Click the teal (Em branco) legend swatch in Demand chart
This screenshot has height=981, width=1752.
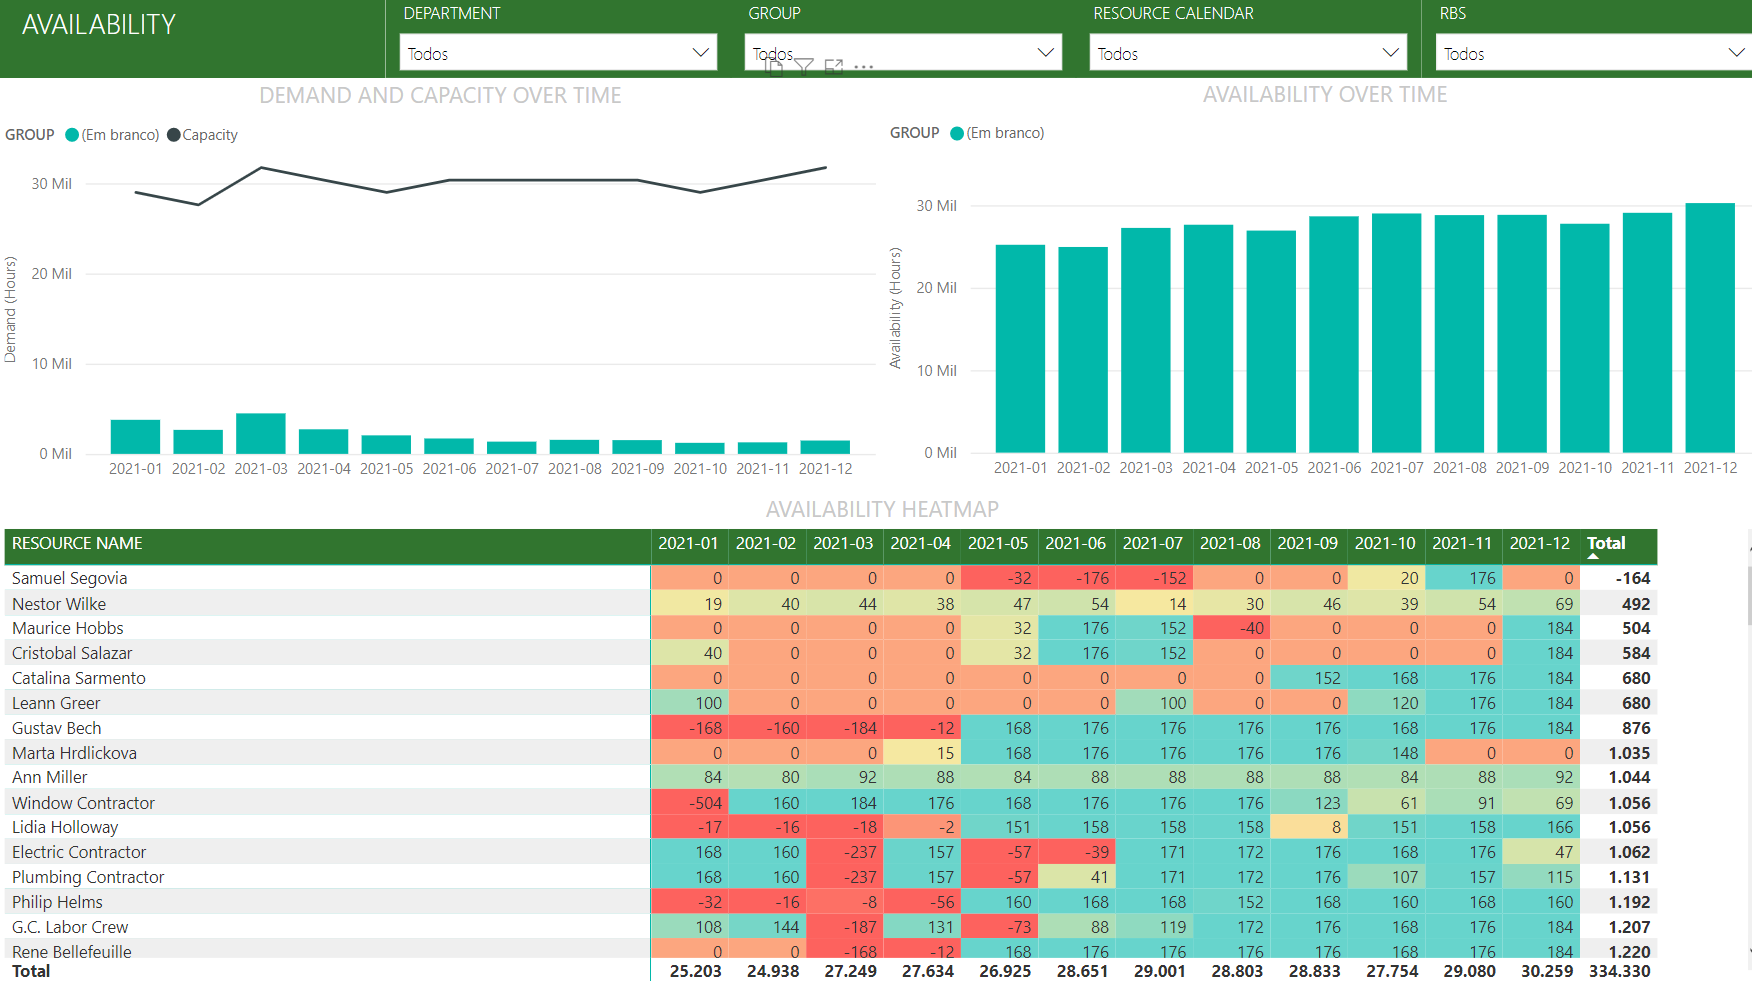72,135
